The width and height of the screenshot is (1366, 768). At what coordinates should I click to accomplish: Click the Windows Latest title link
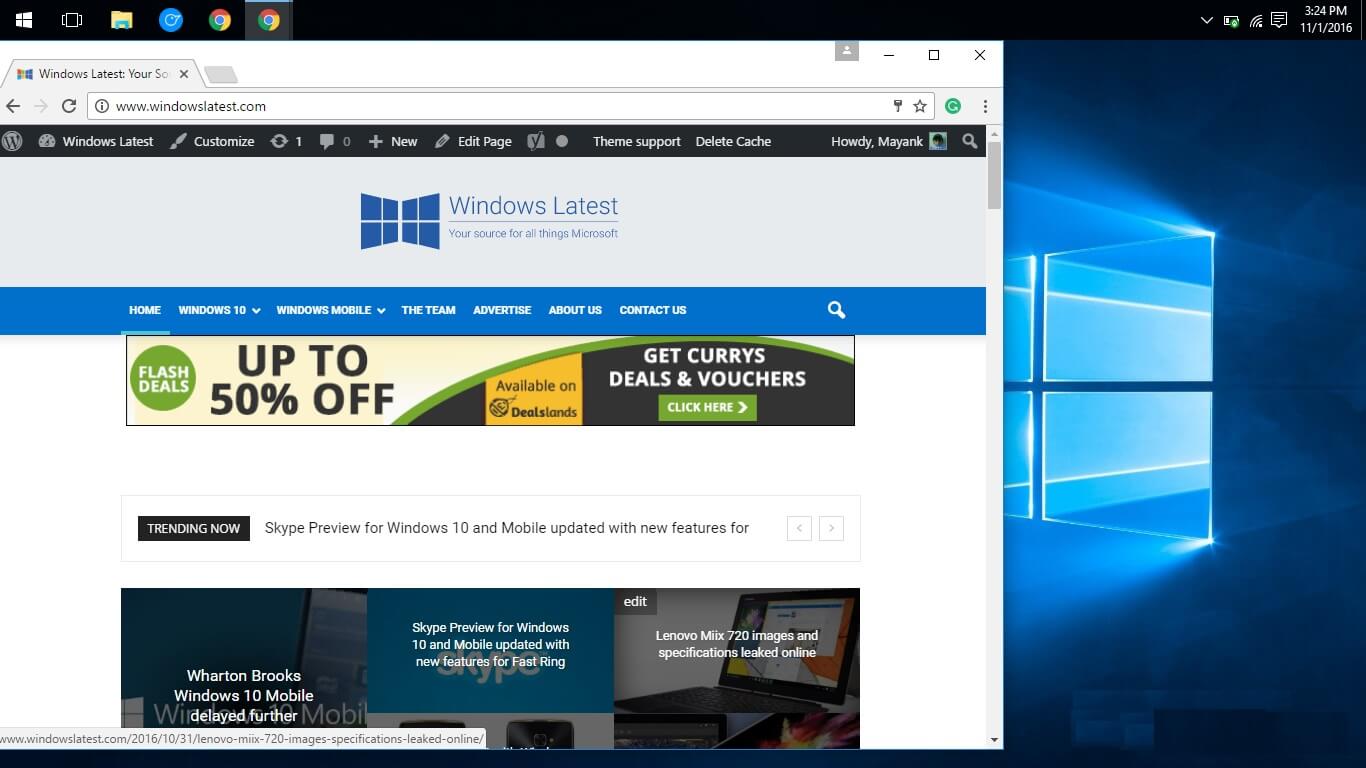533,206
